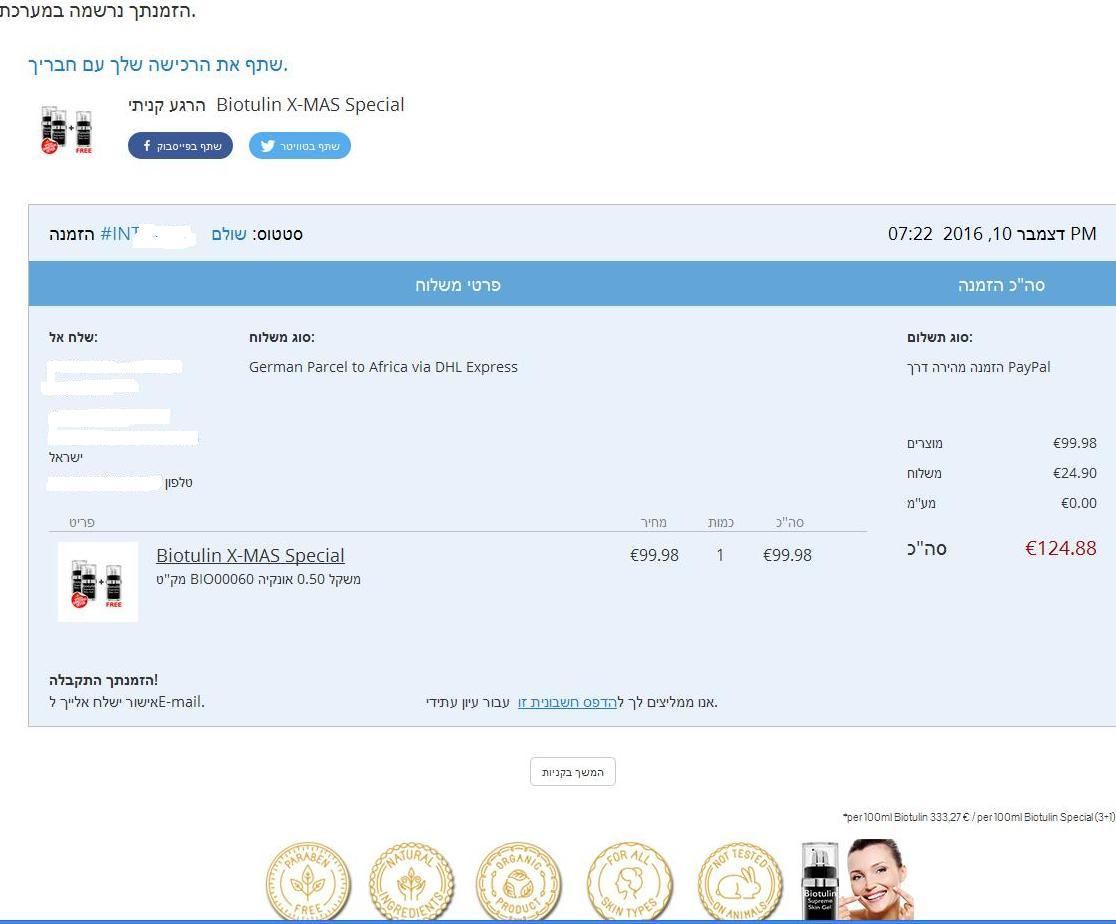
Task: Click the Facebook share button
Action: [181, 146]
